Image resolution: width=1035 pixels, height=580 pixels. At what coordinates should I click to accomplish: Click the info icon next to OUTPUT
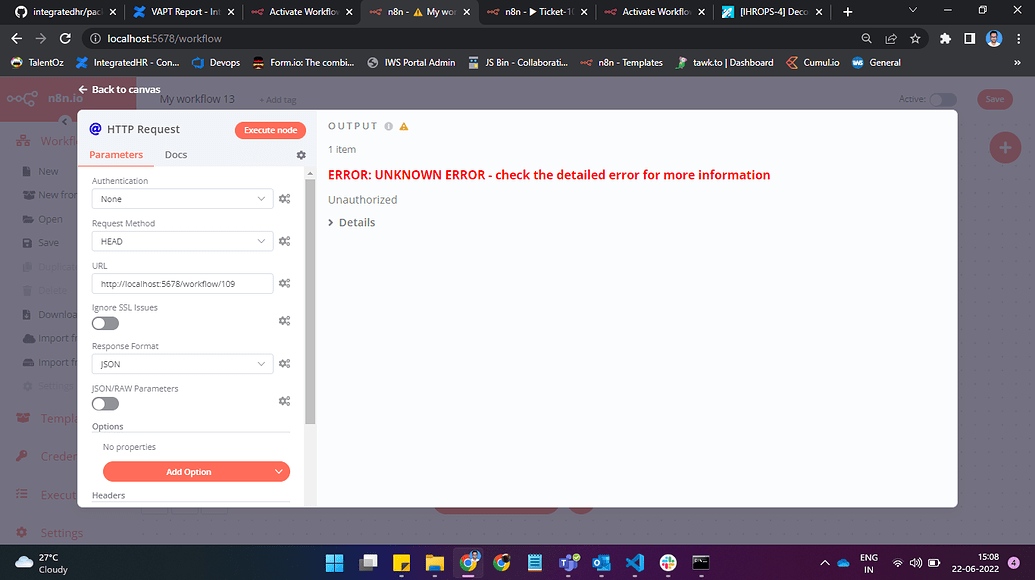389,127
